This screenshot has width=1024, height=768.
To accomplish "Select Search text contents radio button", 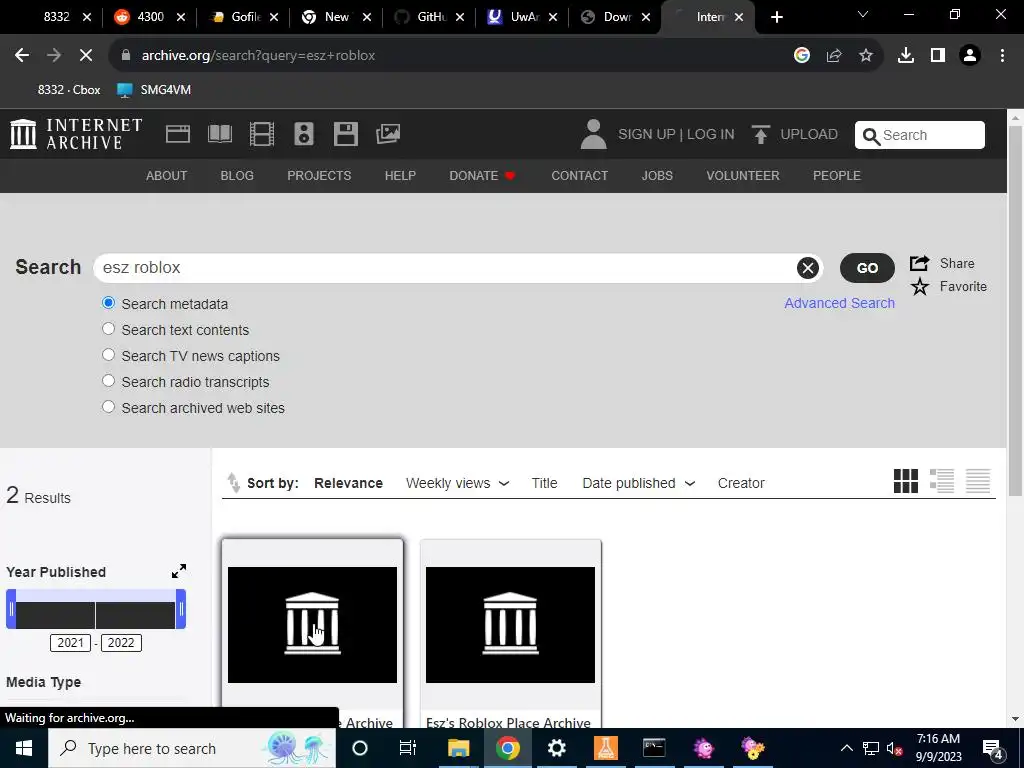I will [108, 329].
